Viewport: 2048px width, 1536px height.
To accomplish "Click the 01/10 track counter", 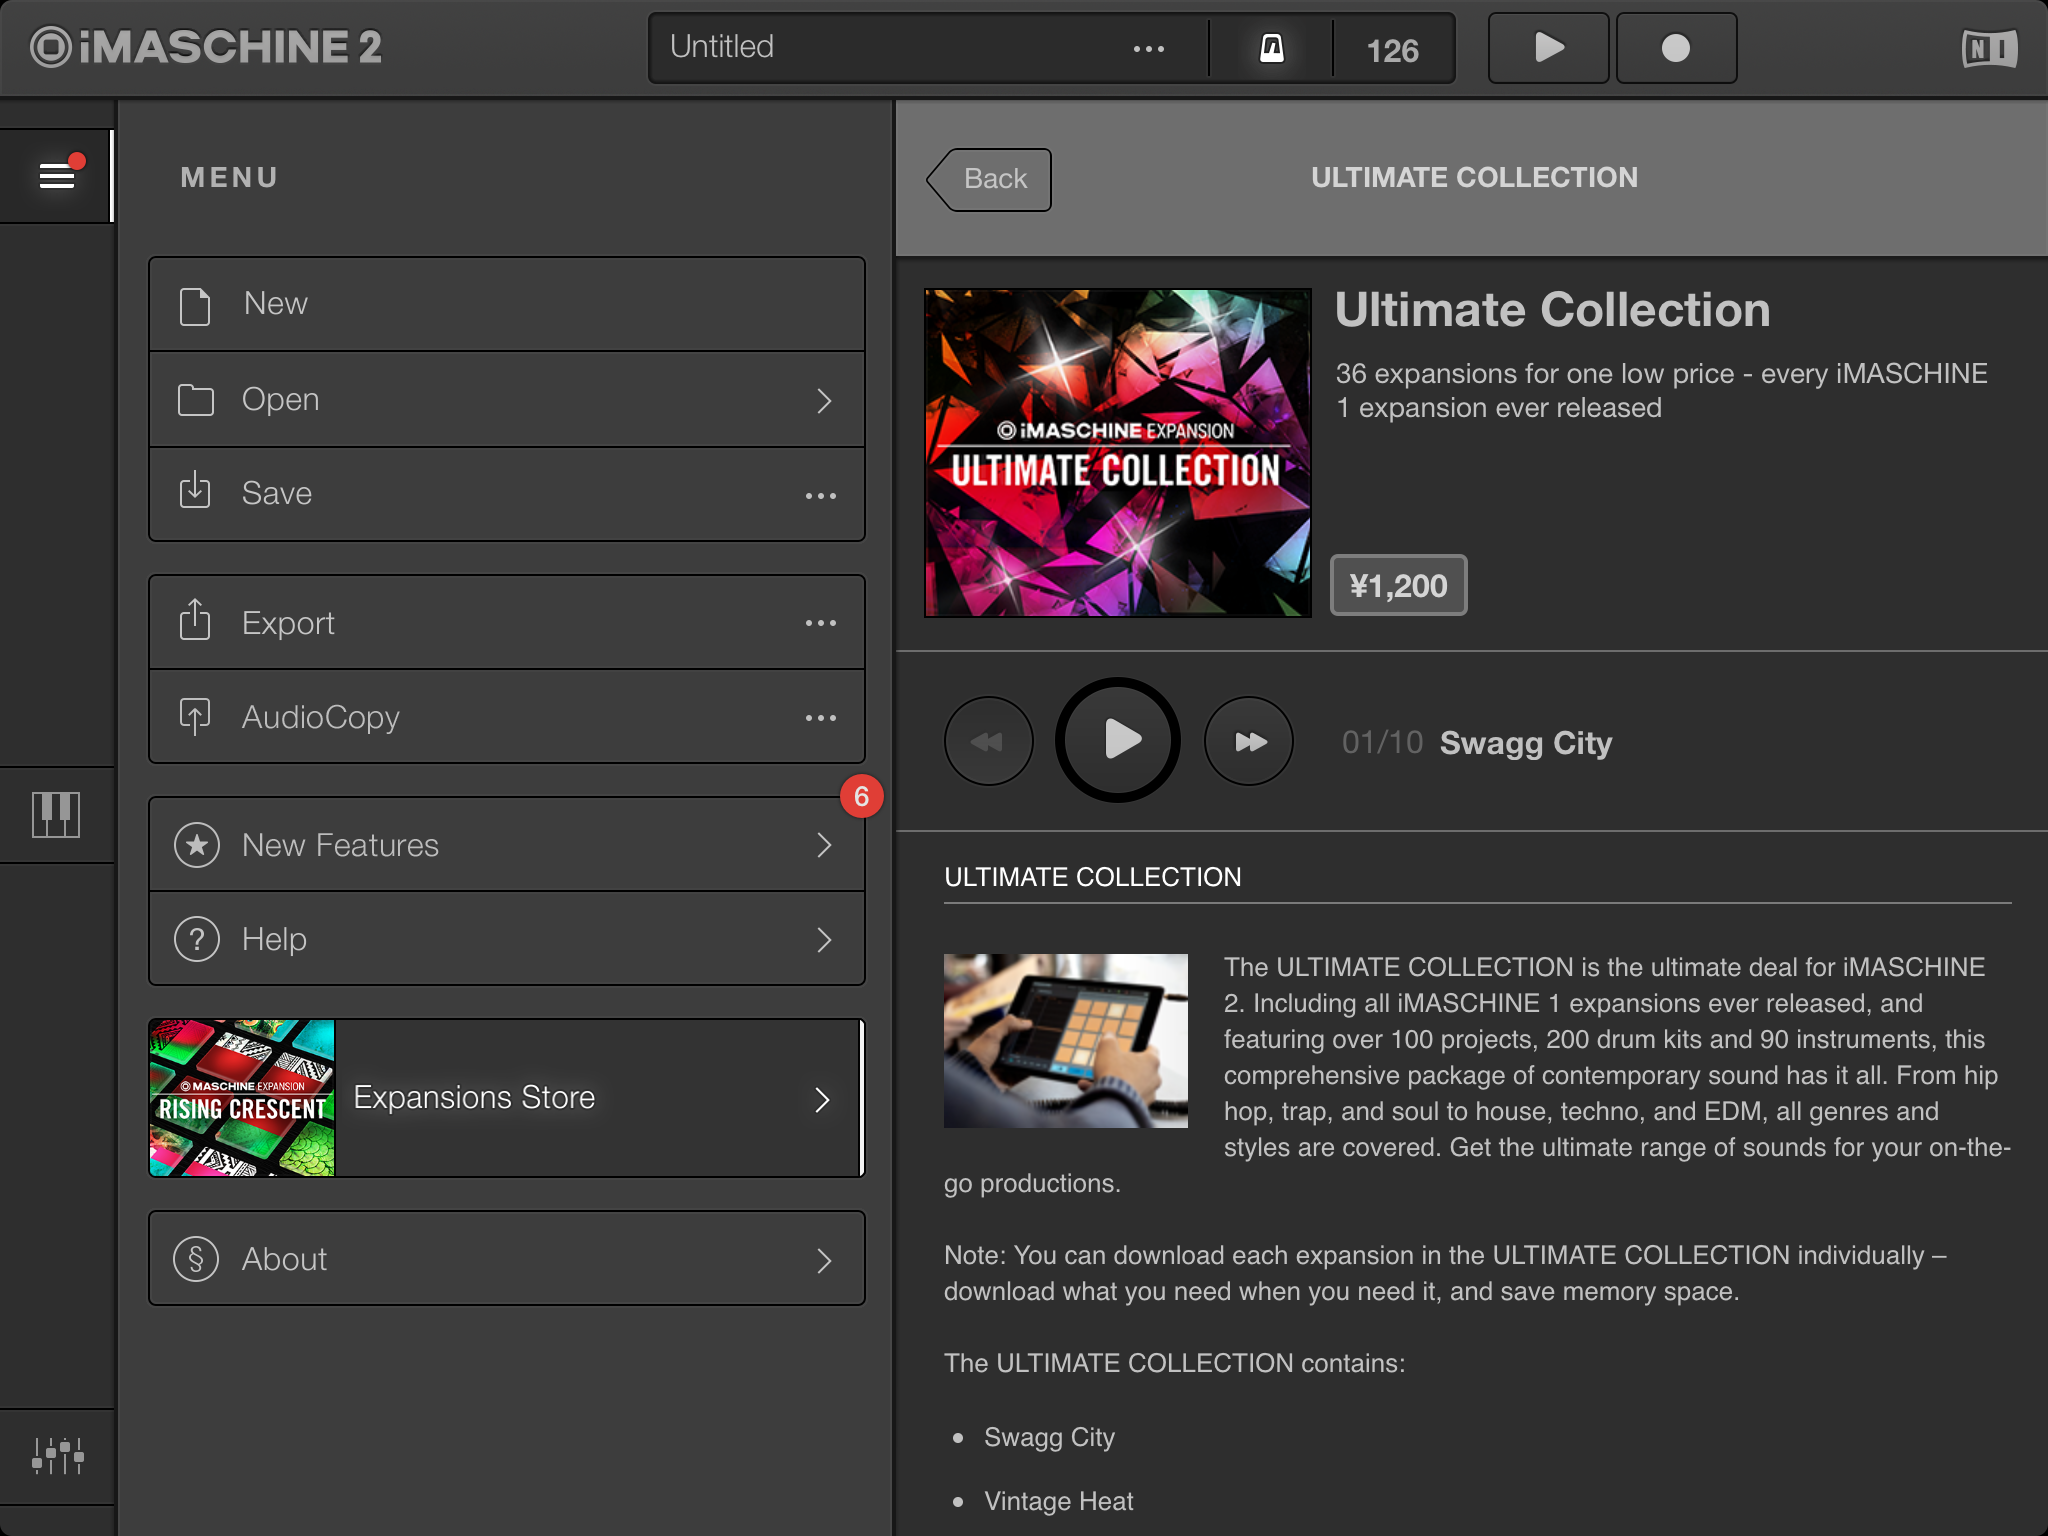I will pos(1382,742).
